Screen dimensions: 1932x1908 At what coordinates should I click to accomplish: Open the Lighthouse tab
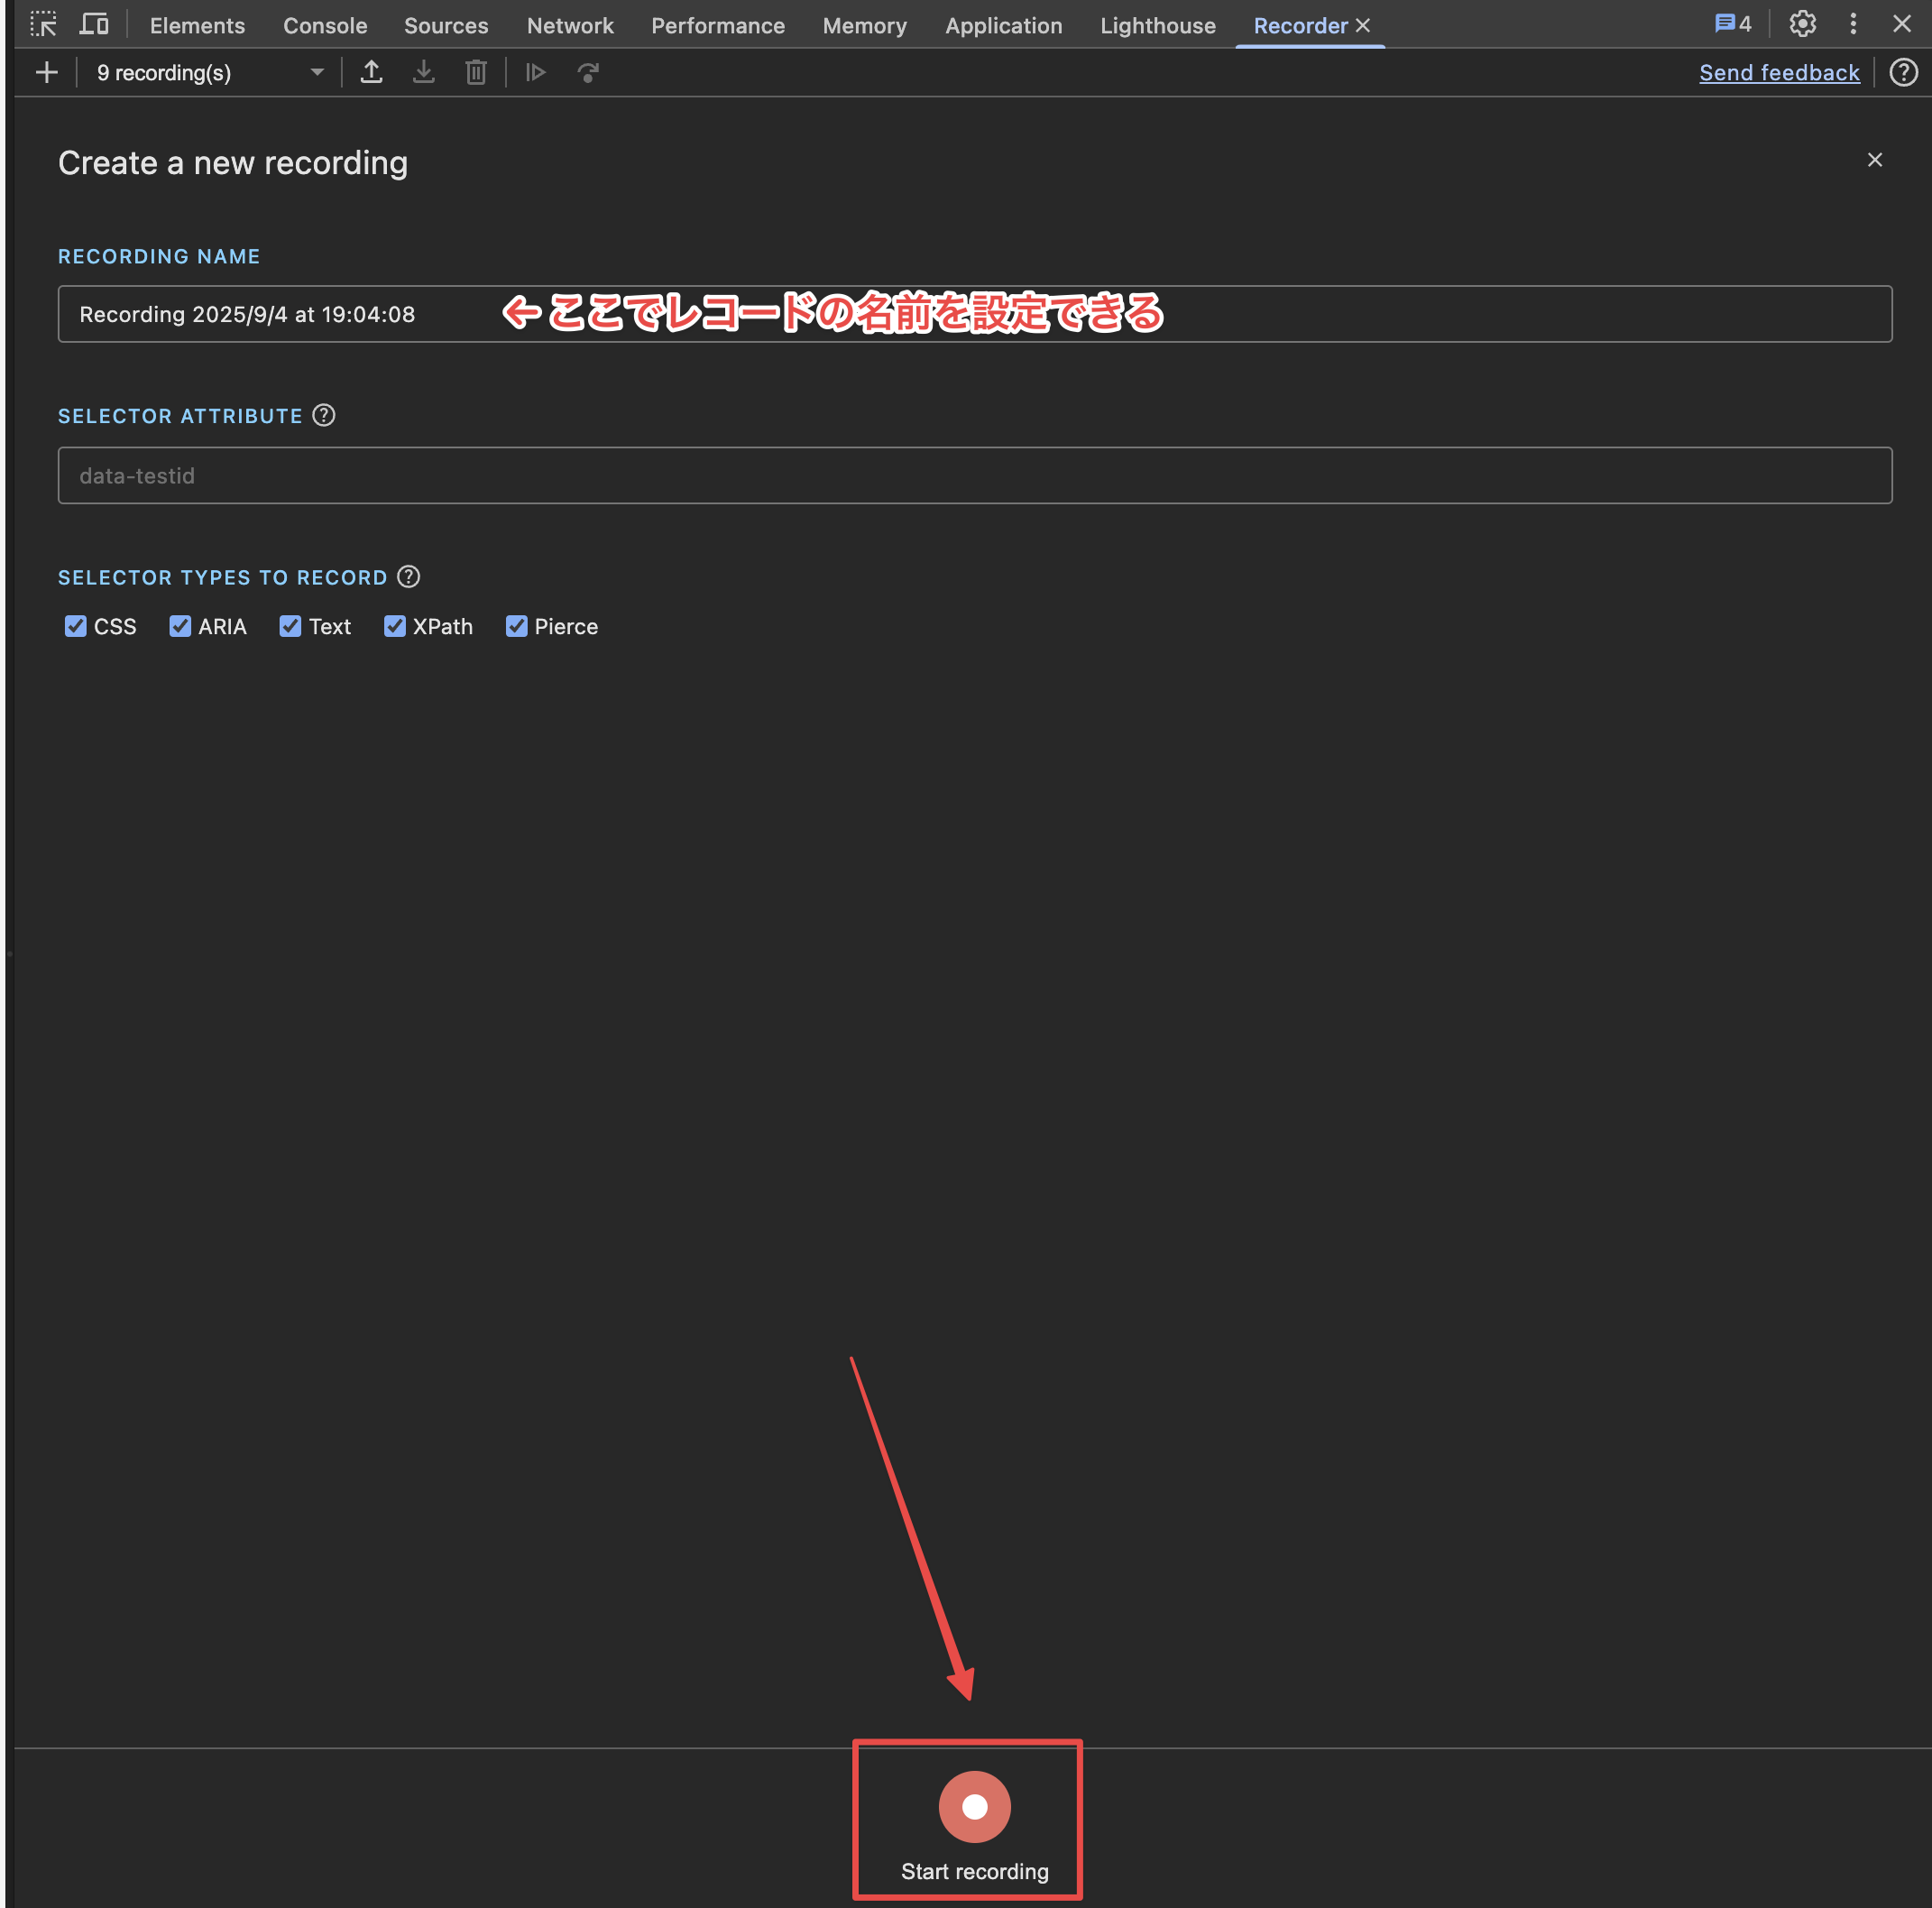(1158, 25)
